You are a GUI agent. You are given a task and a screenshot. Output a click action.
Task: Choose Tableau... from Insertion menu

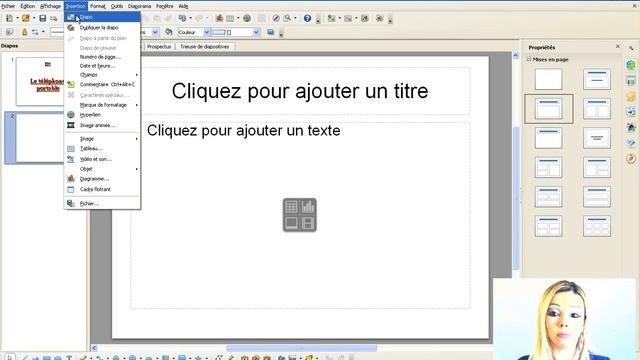click(x=102, y=149)
